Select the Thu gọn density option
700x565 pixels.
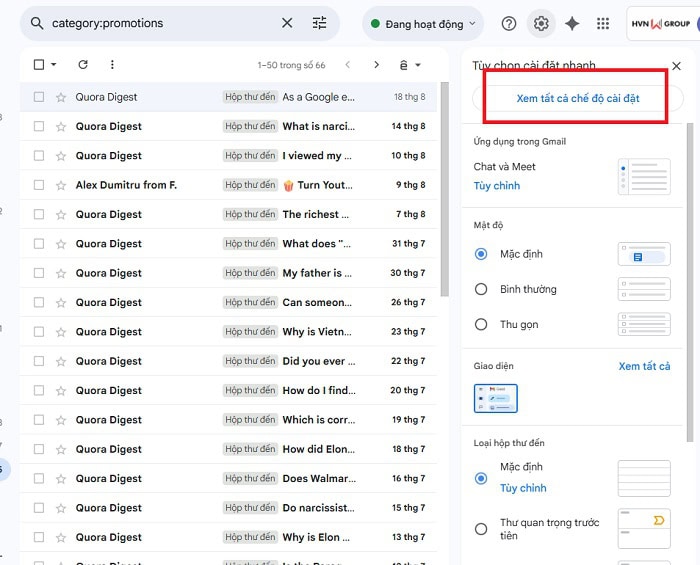click(x=481, y=324)
